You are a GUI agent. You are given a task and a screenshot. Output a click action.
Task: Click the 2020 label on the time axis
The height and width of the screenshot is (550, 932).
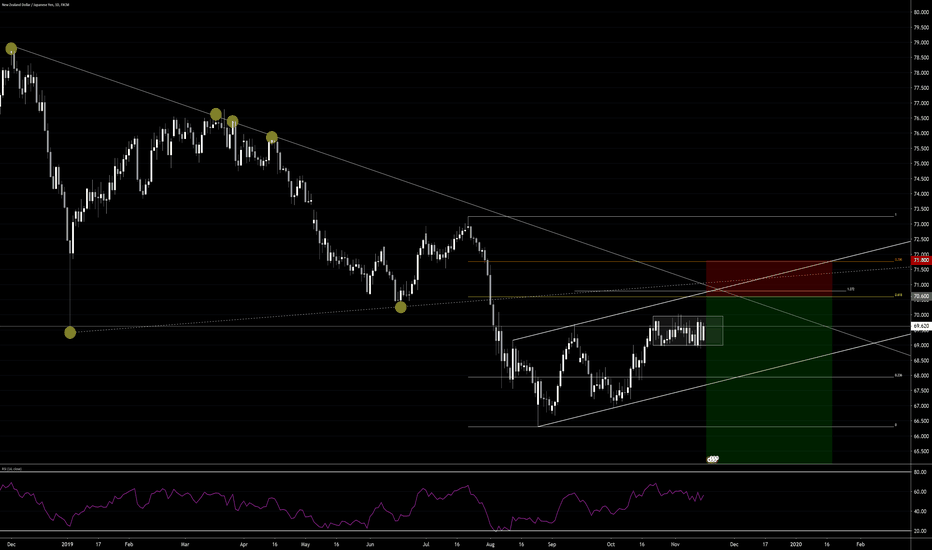click(796, 544)
